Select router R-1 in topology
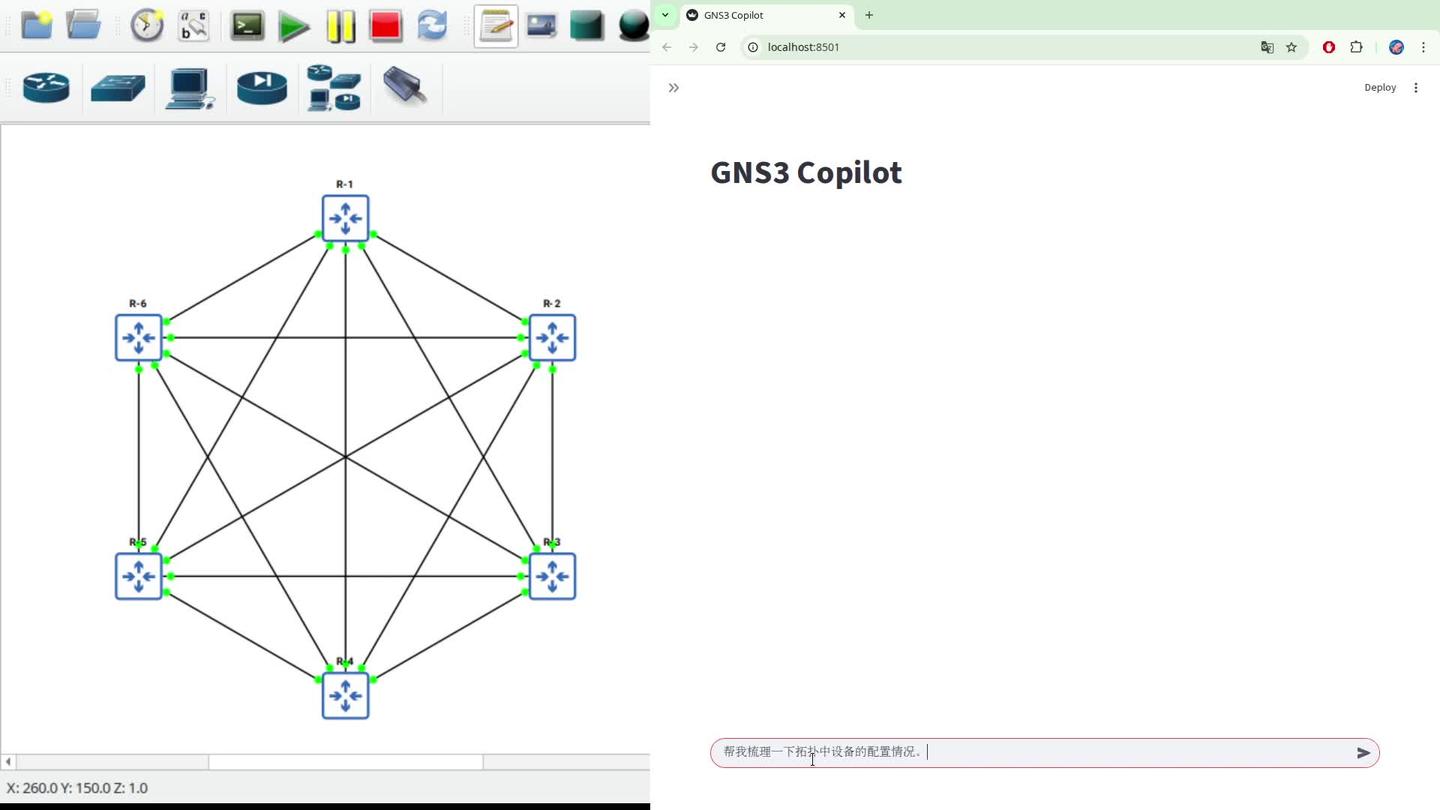 tap(345, 218)
